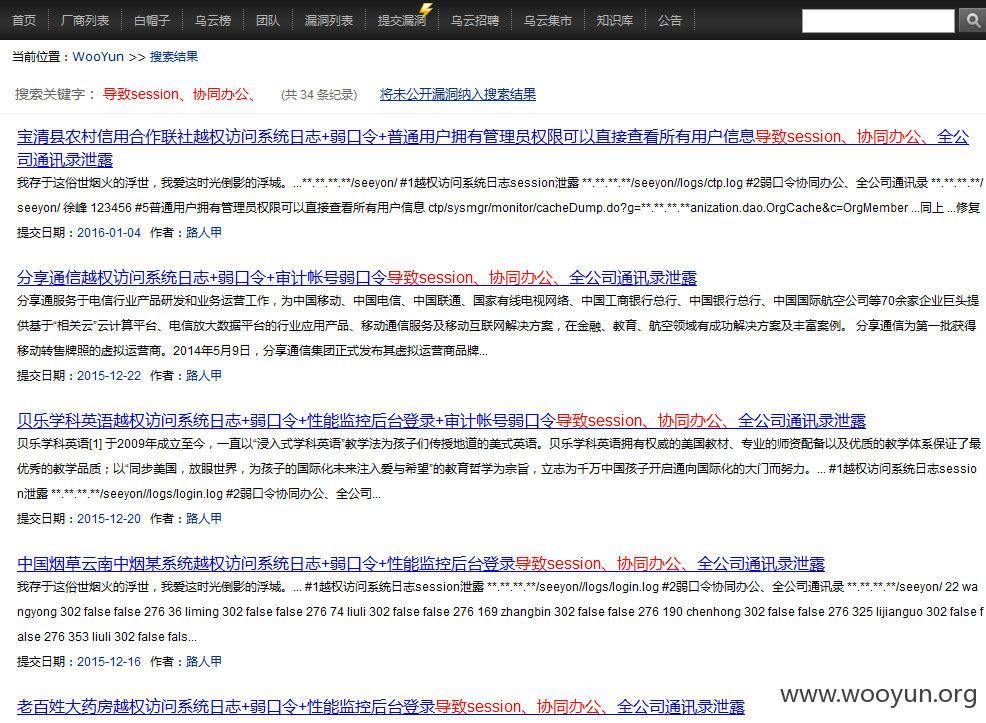986x723 pixels.
Task: Click author 路人甲 for 2016-01-04 entry
Action: click(204, 233)
